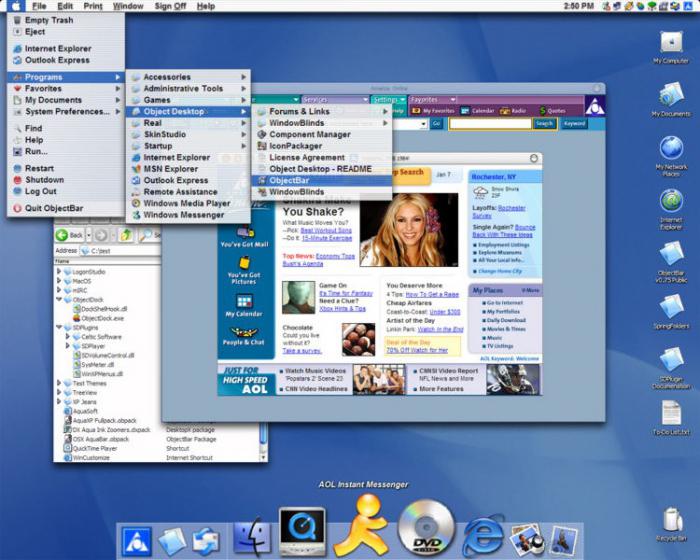
Task: Expand the Test Themes folder
Action: pyautogui.click(x=59, y=383)
